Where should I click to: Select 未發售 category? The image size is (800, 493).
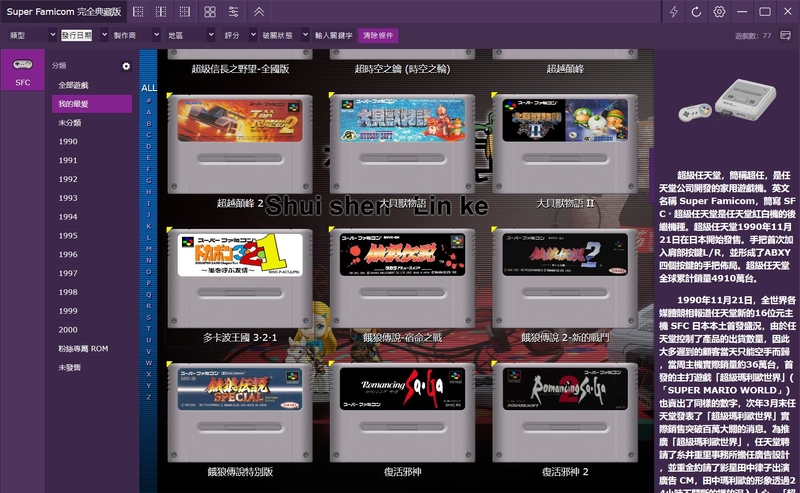point(92,367)
